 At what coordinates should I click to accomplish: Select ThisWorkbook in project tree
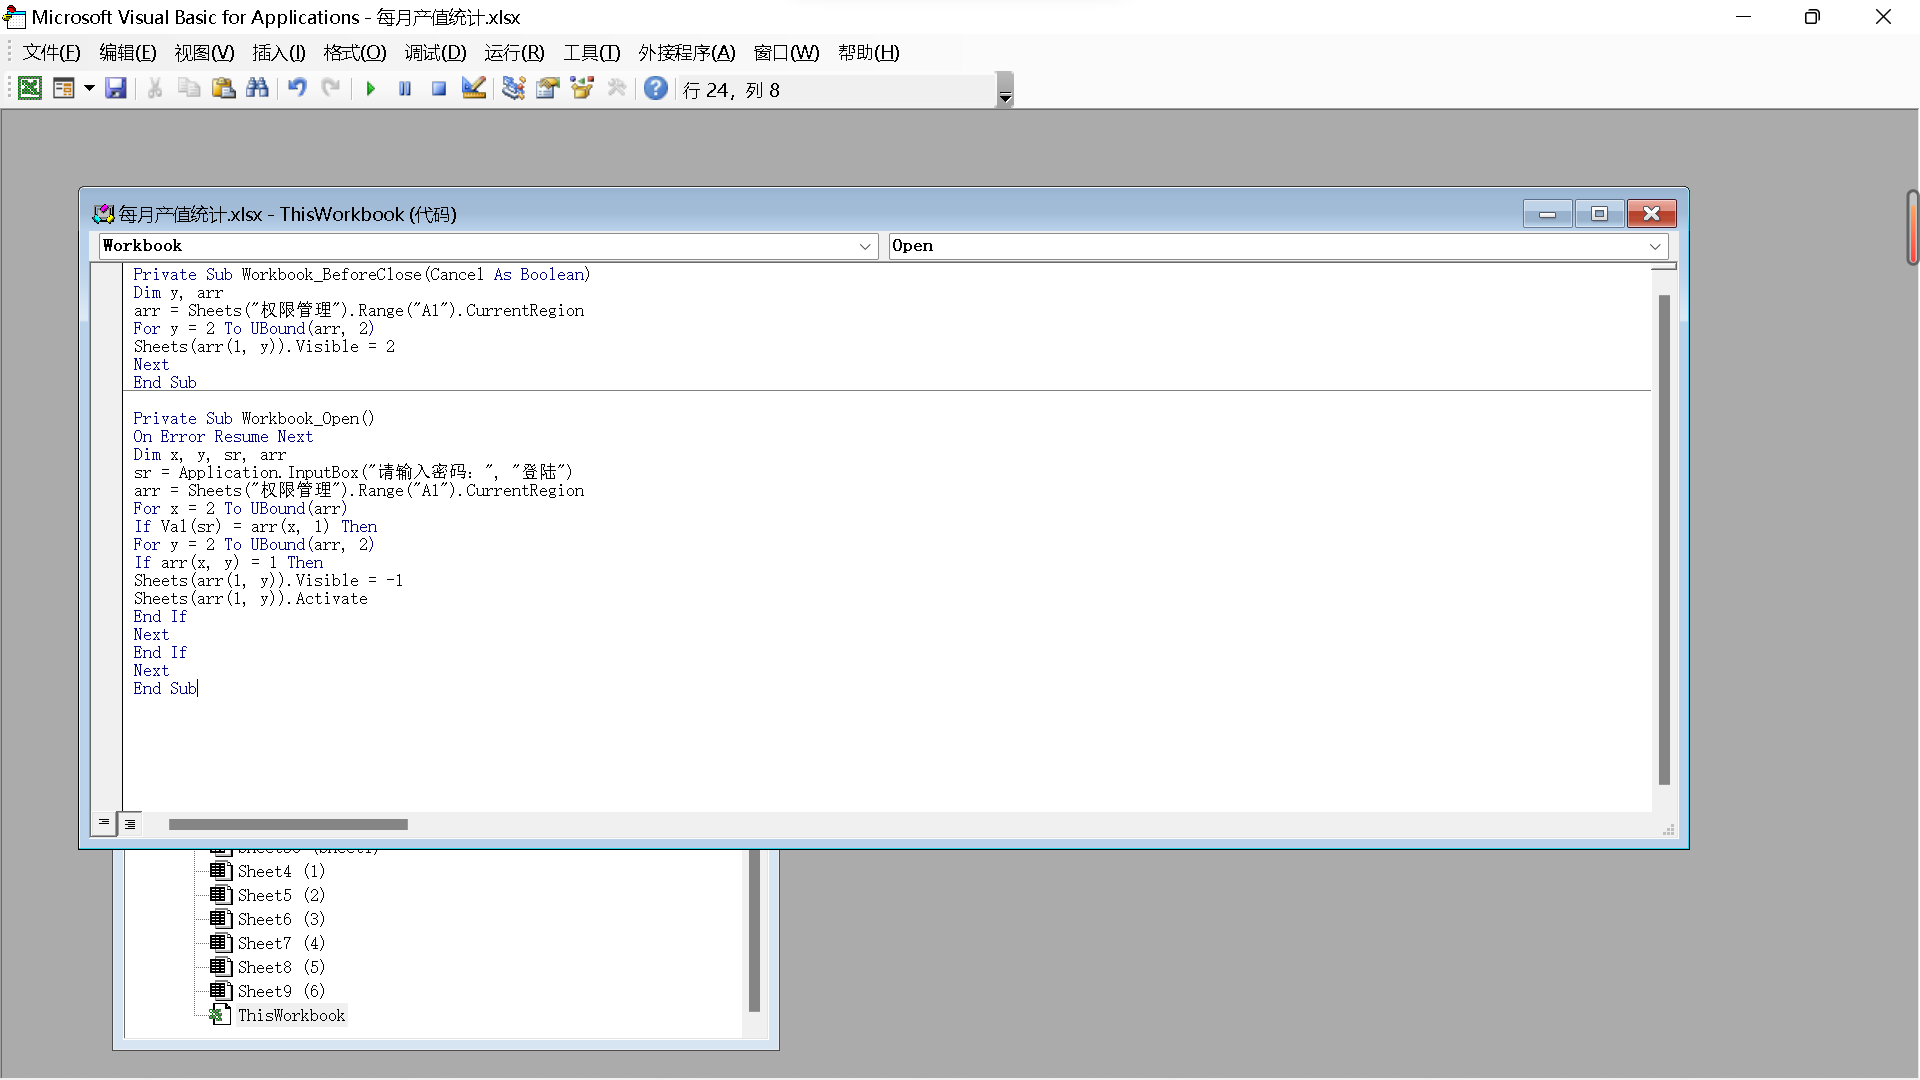(291, 1015)
